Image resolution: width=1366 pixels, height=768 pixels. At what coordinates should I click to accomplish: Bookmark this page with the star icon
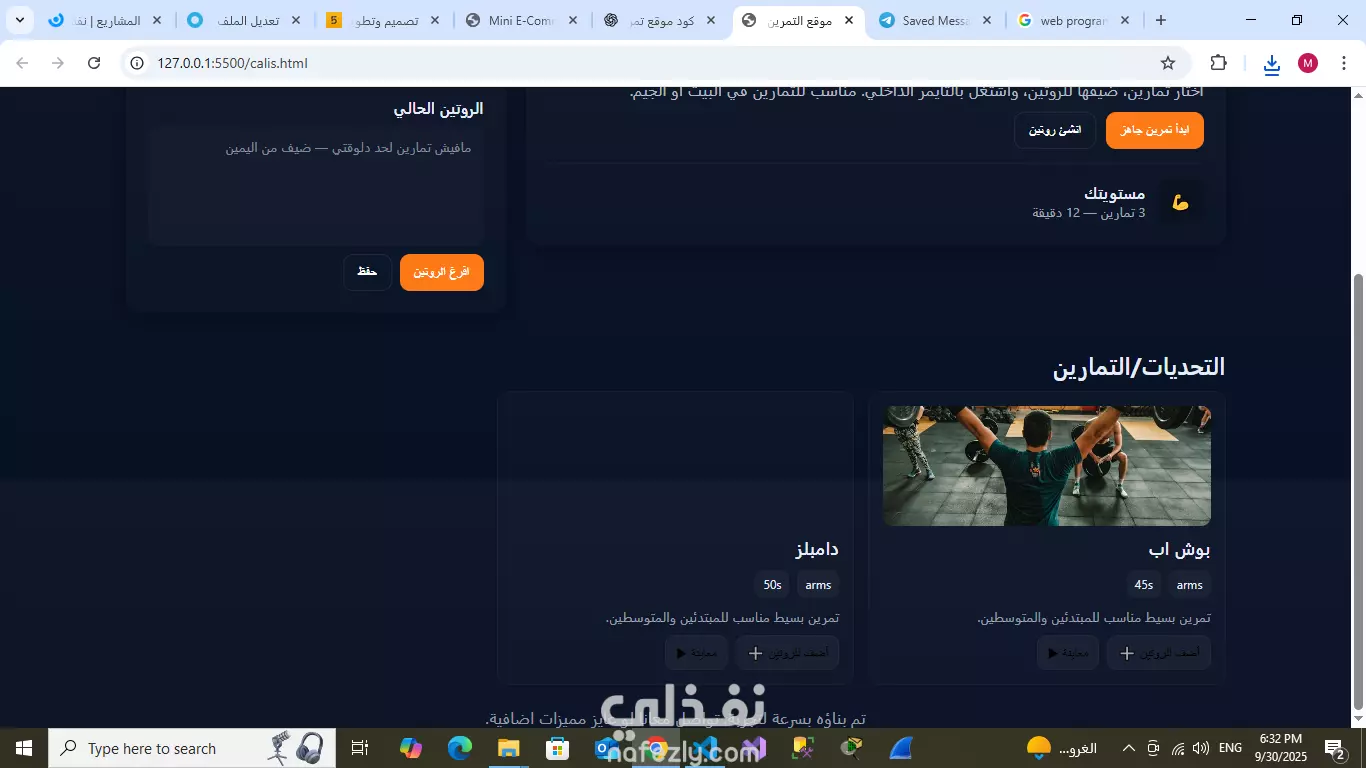click(x=1168, y=63)
